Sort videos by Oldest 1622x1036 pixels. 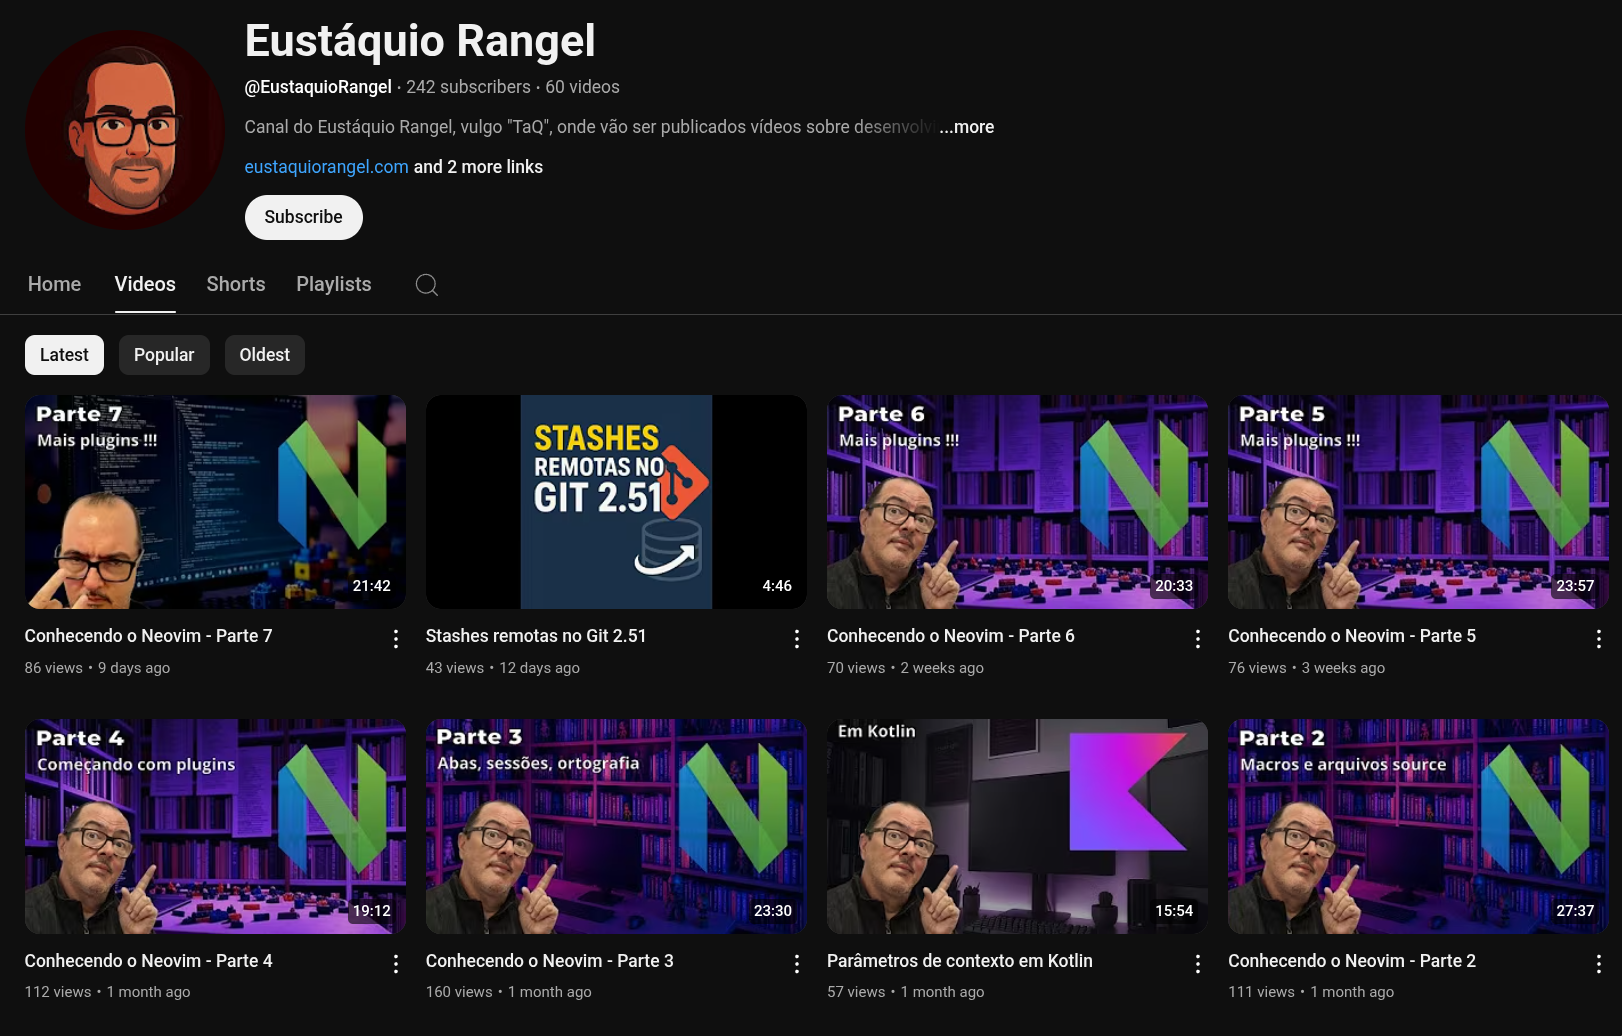[264, 355]
